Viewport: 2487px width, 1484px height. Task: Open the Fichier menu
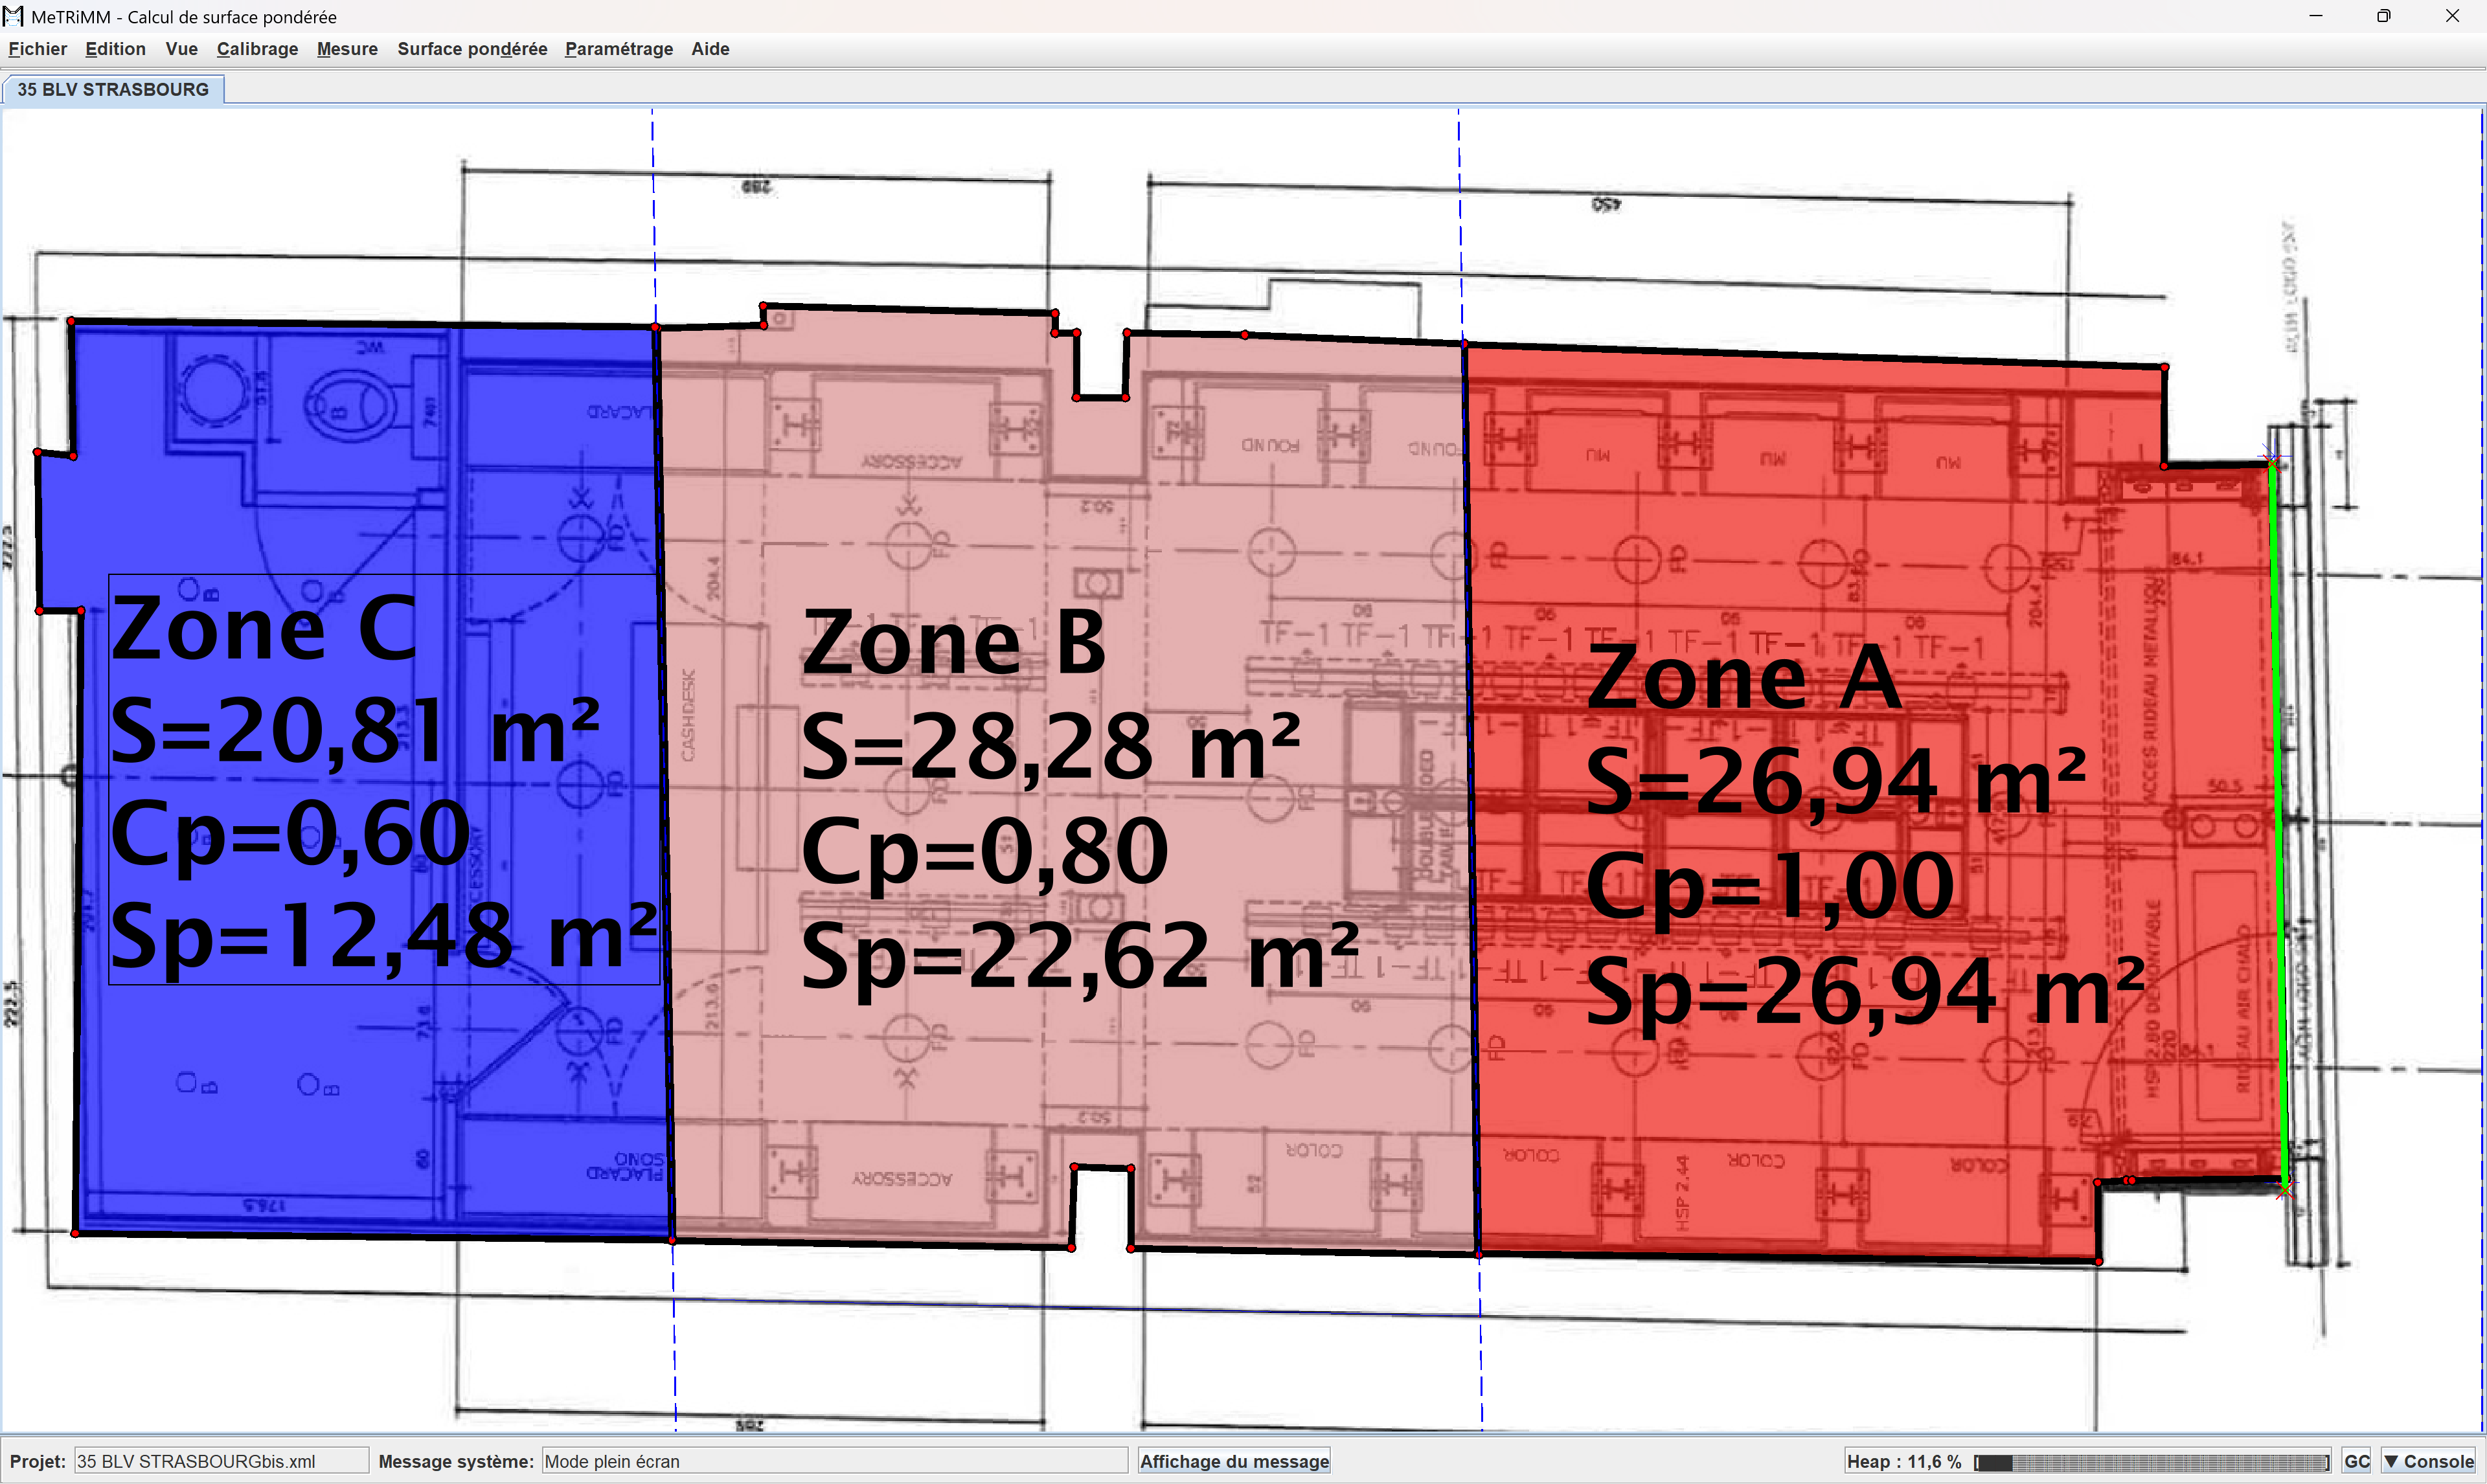(x=38, y=49)
